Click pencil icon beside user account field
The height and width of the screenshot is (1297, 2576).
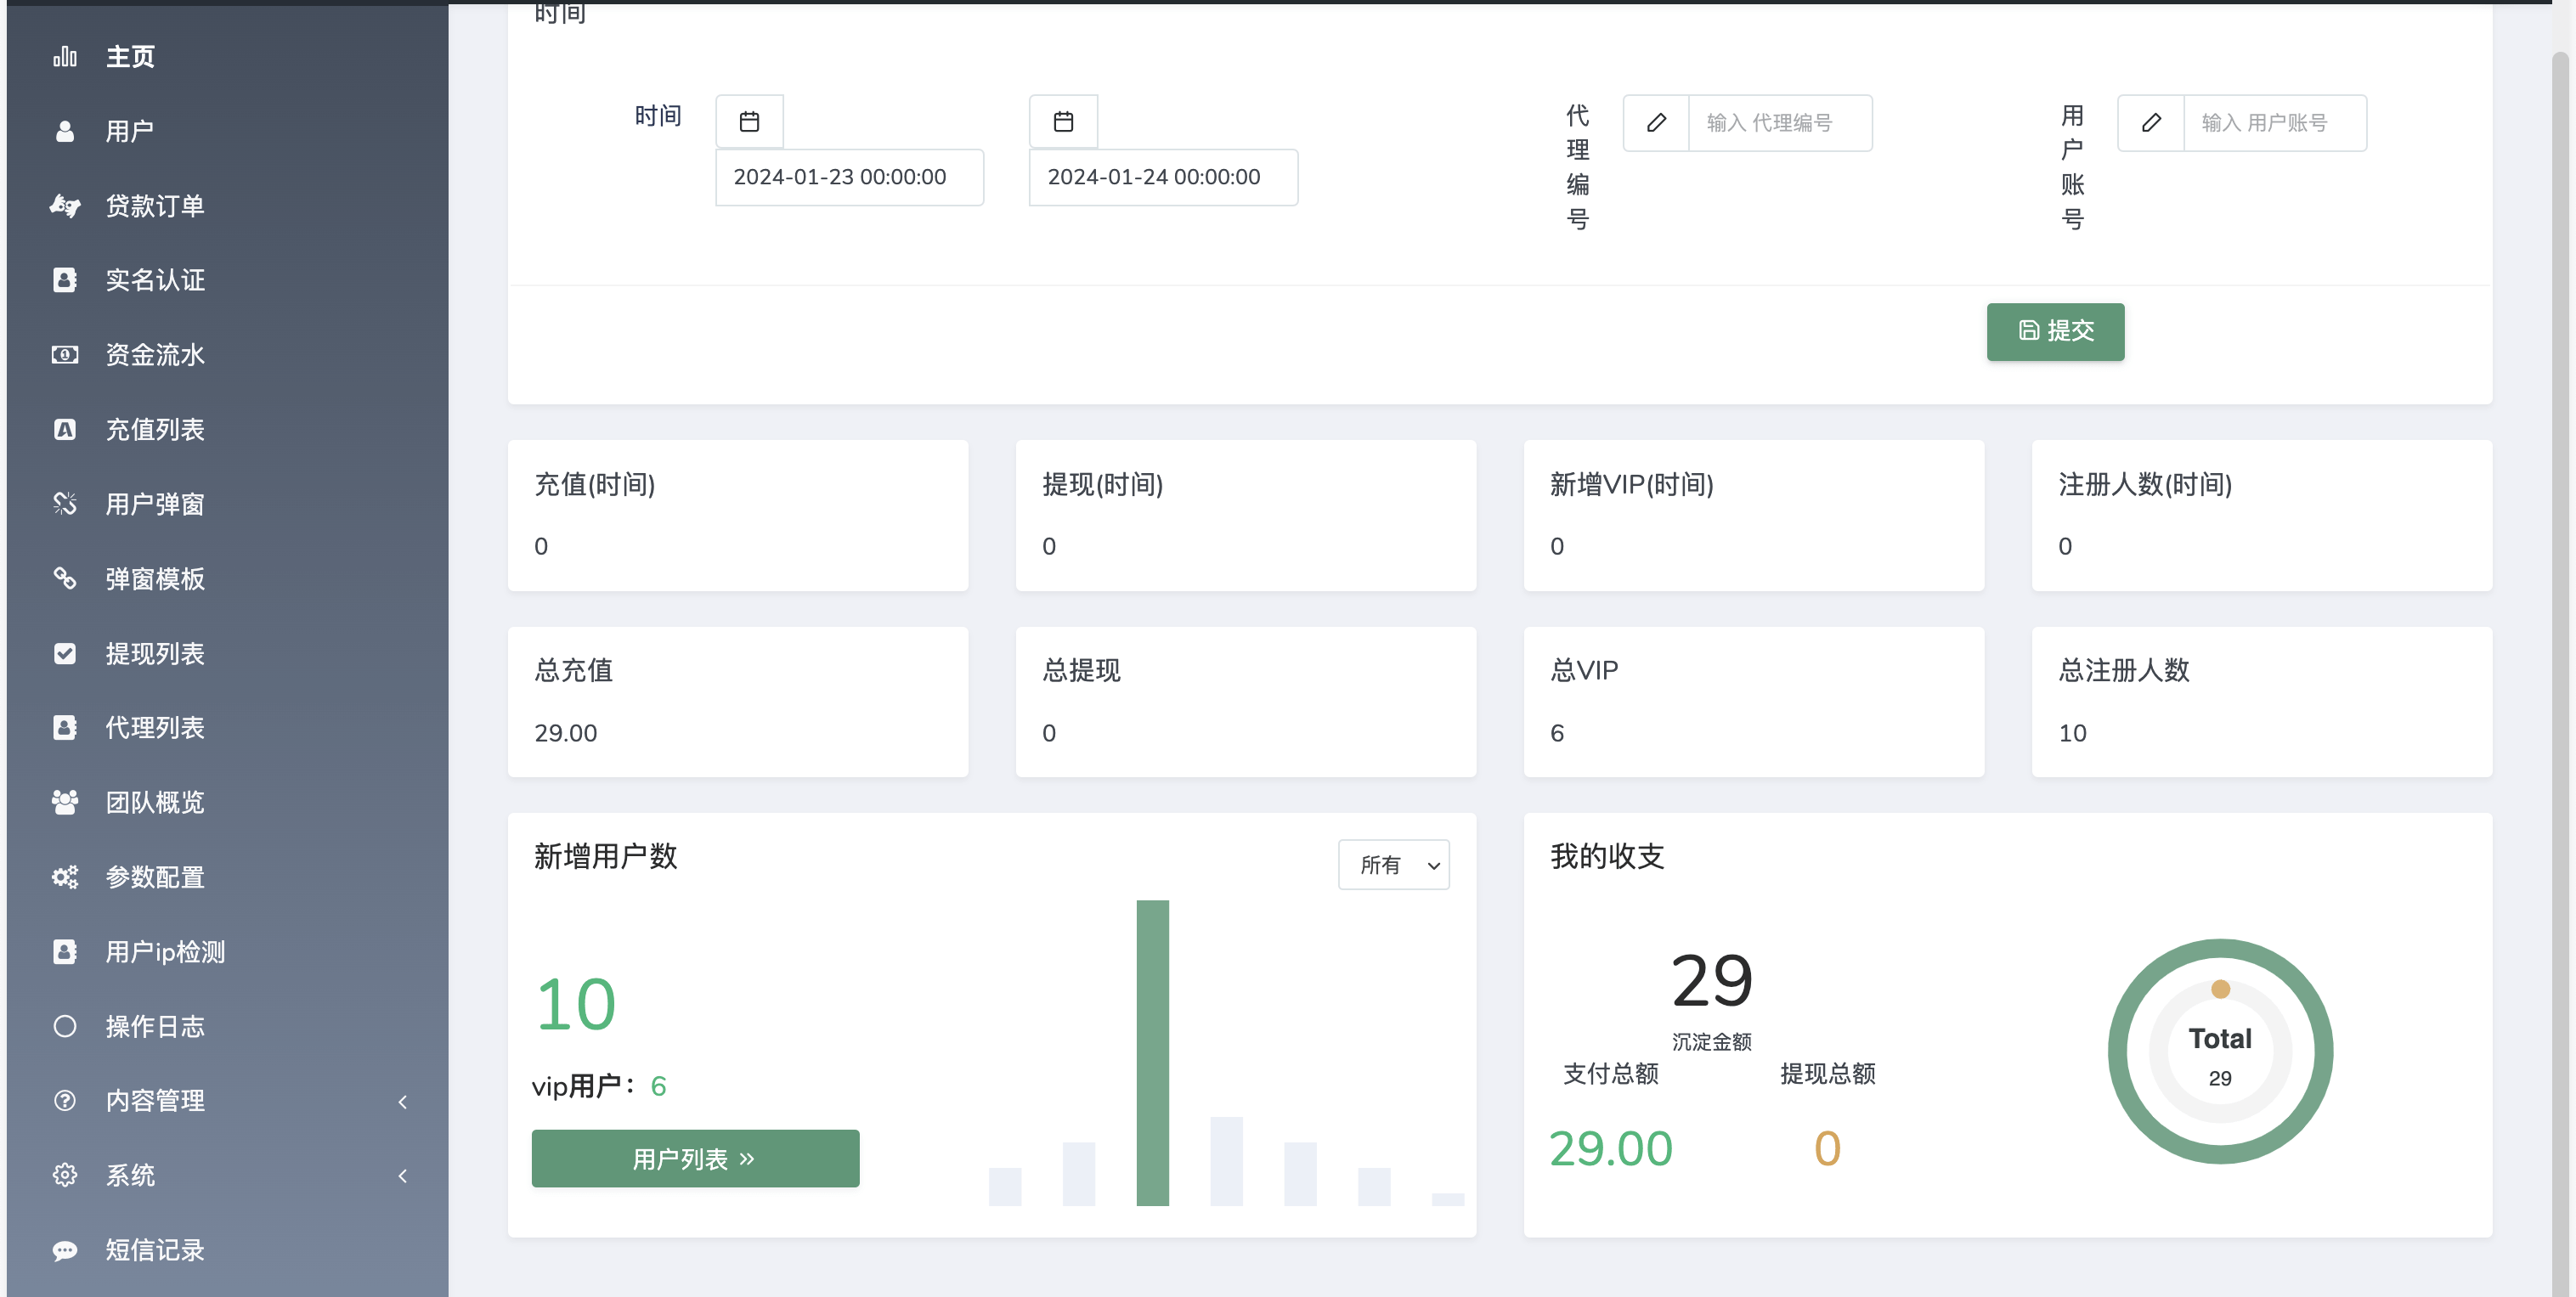(2151, 123)
